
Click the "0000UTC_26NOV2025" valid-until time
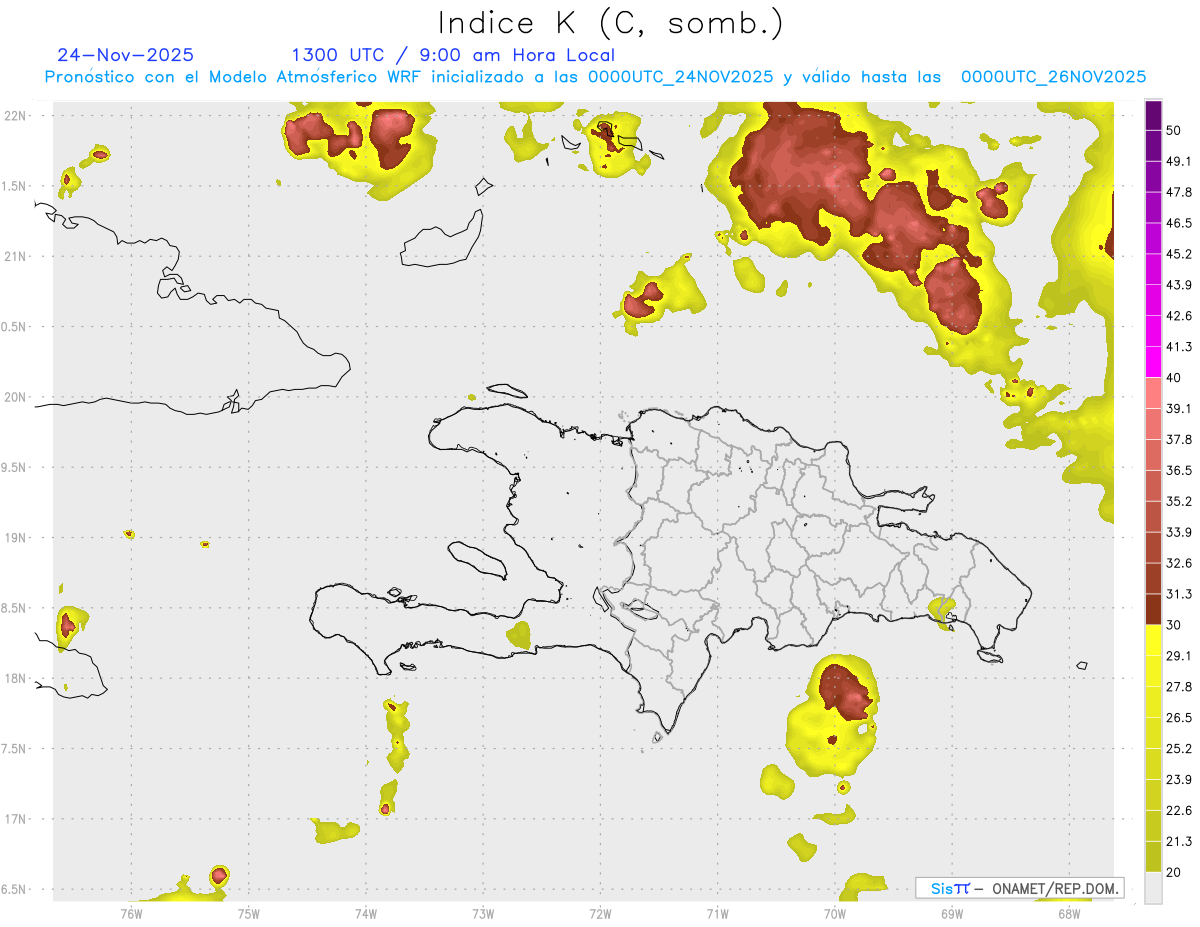pos(1053,77)
